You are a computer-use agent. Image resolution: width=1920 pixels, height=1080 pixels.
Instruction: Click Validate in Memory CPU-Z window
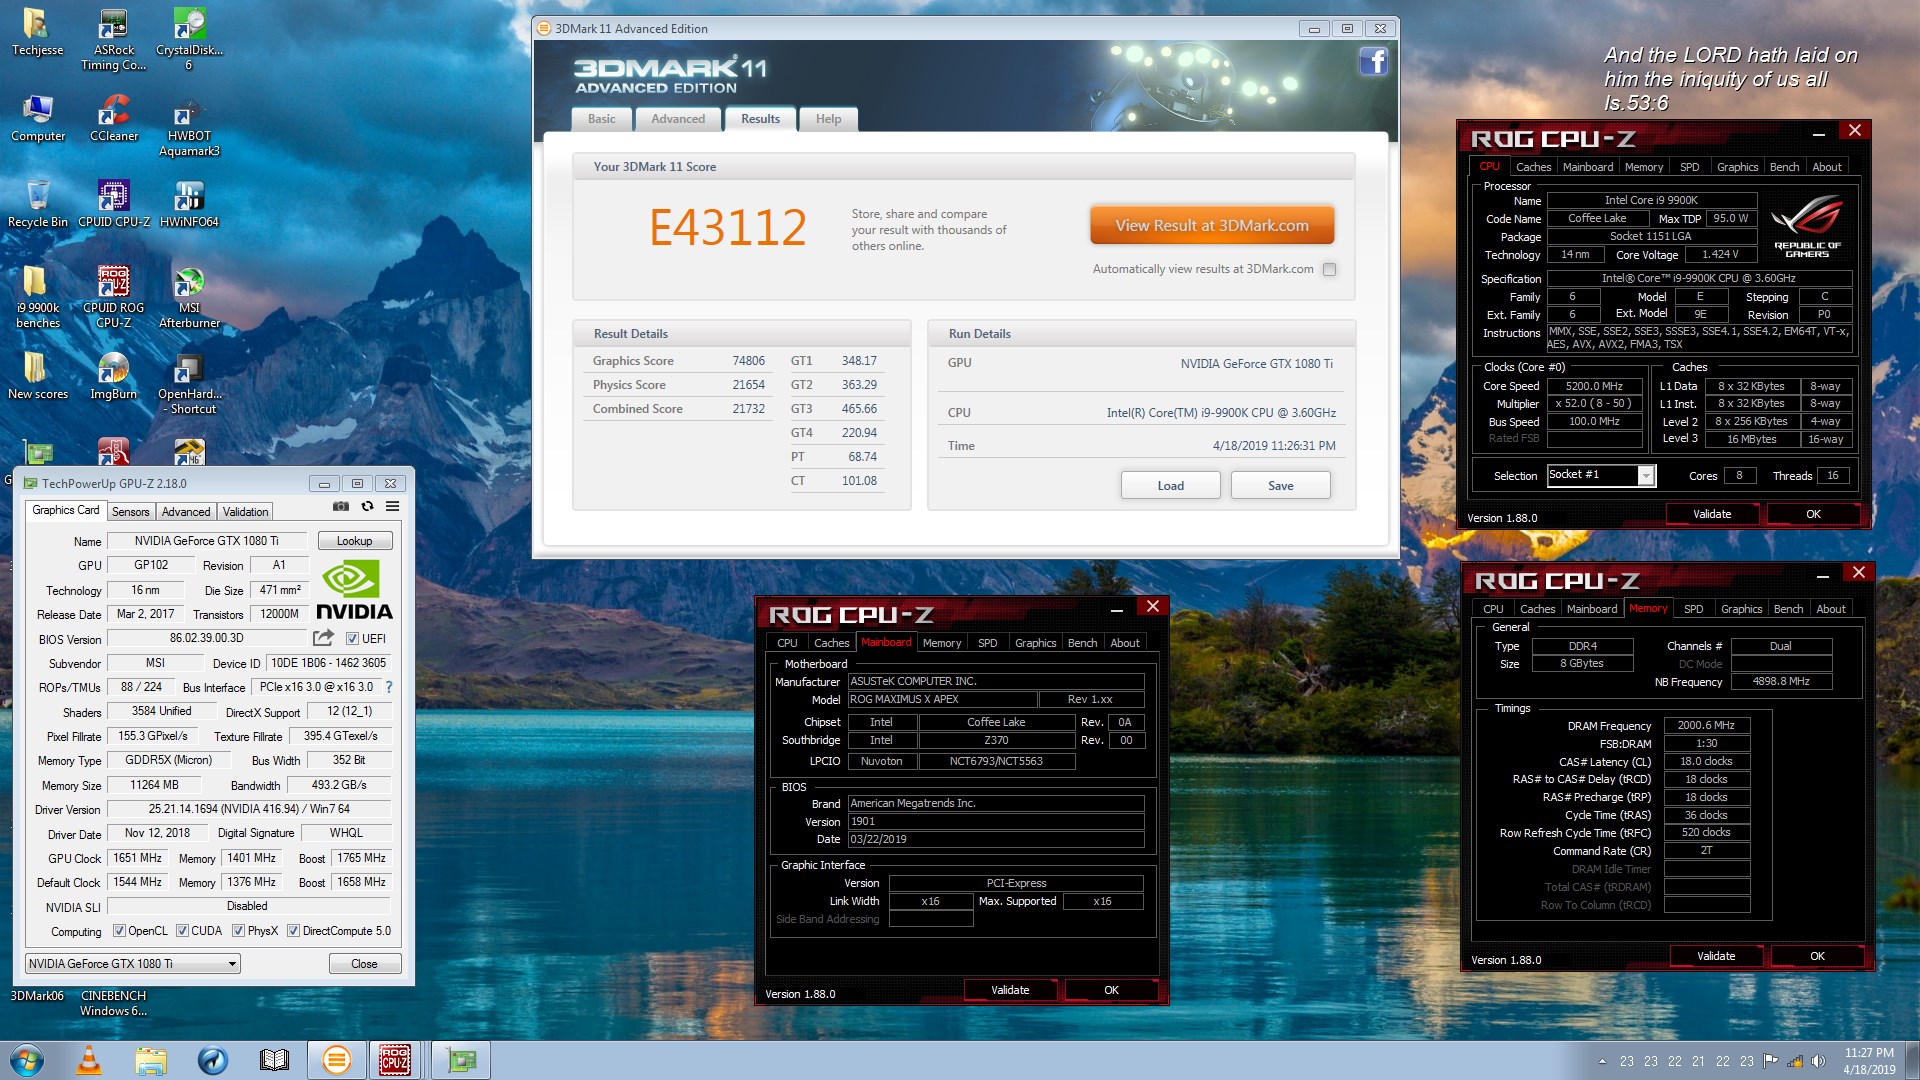pos(1716,956)
